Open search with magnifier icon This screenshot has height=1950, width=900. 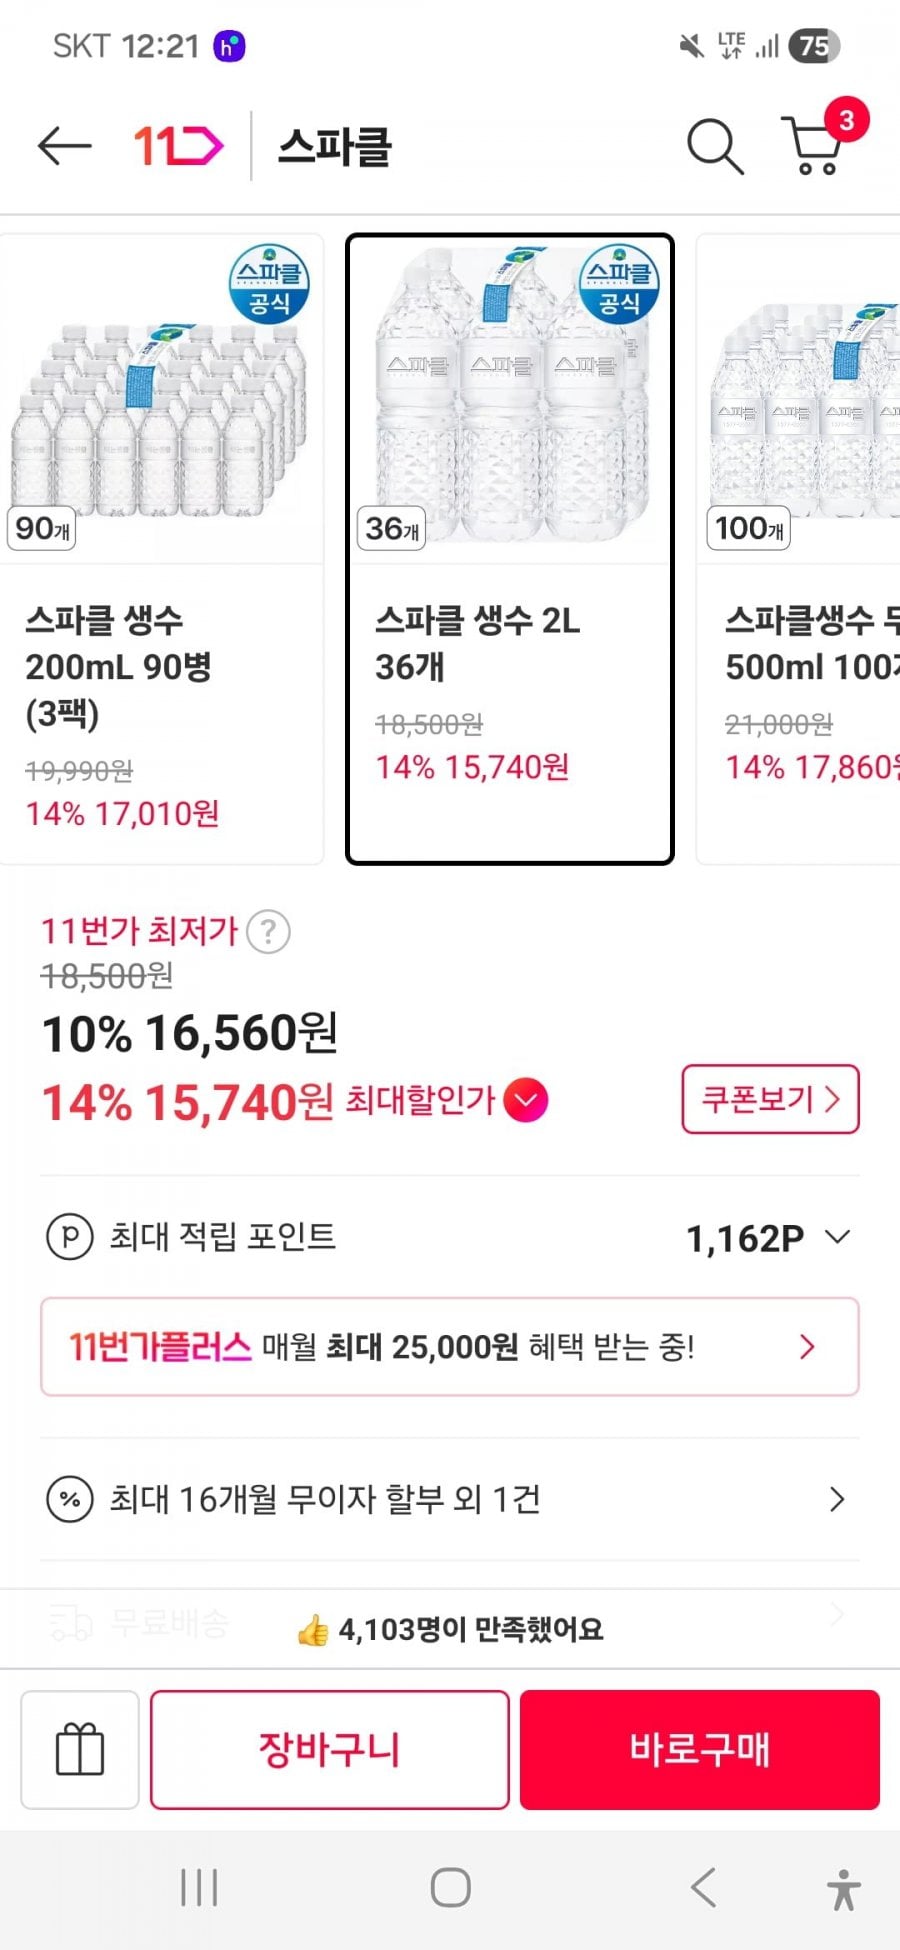click(x=714, y=147)
